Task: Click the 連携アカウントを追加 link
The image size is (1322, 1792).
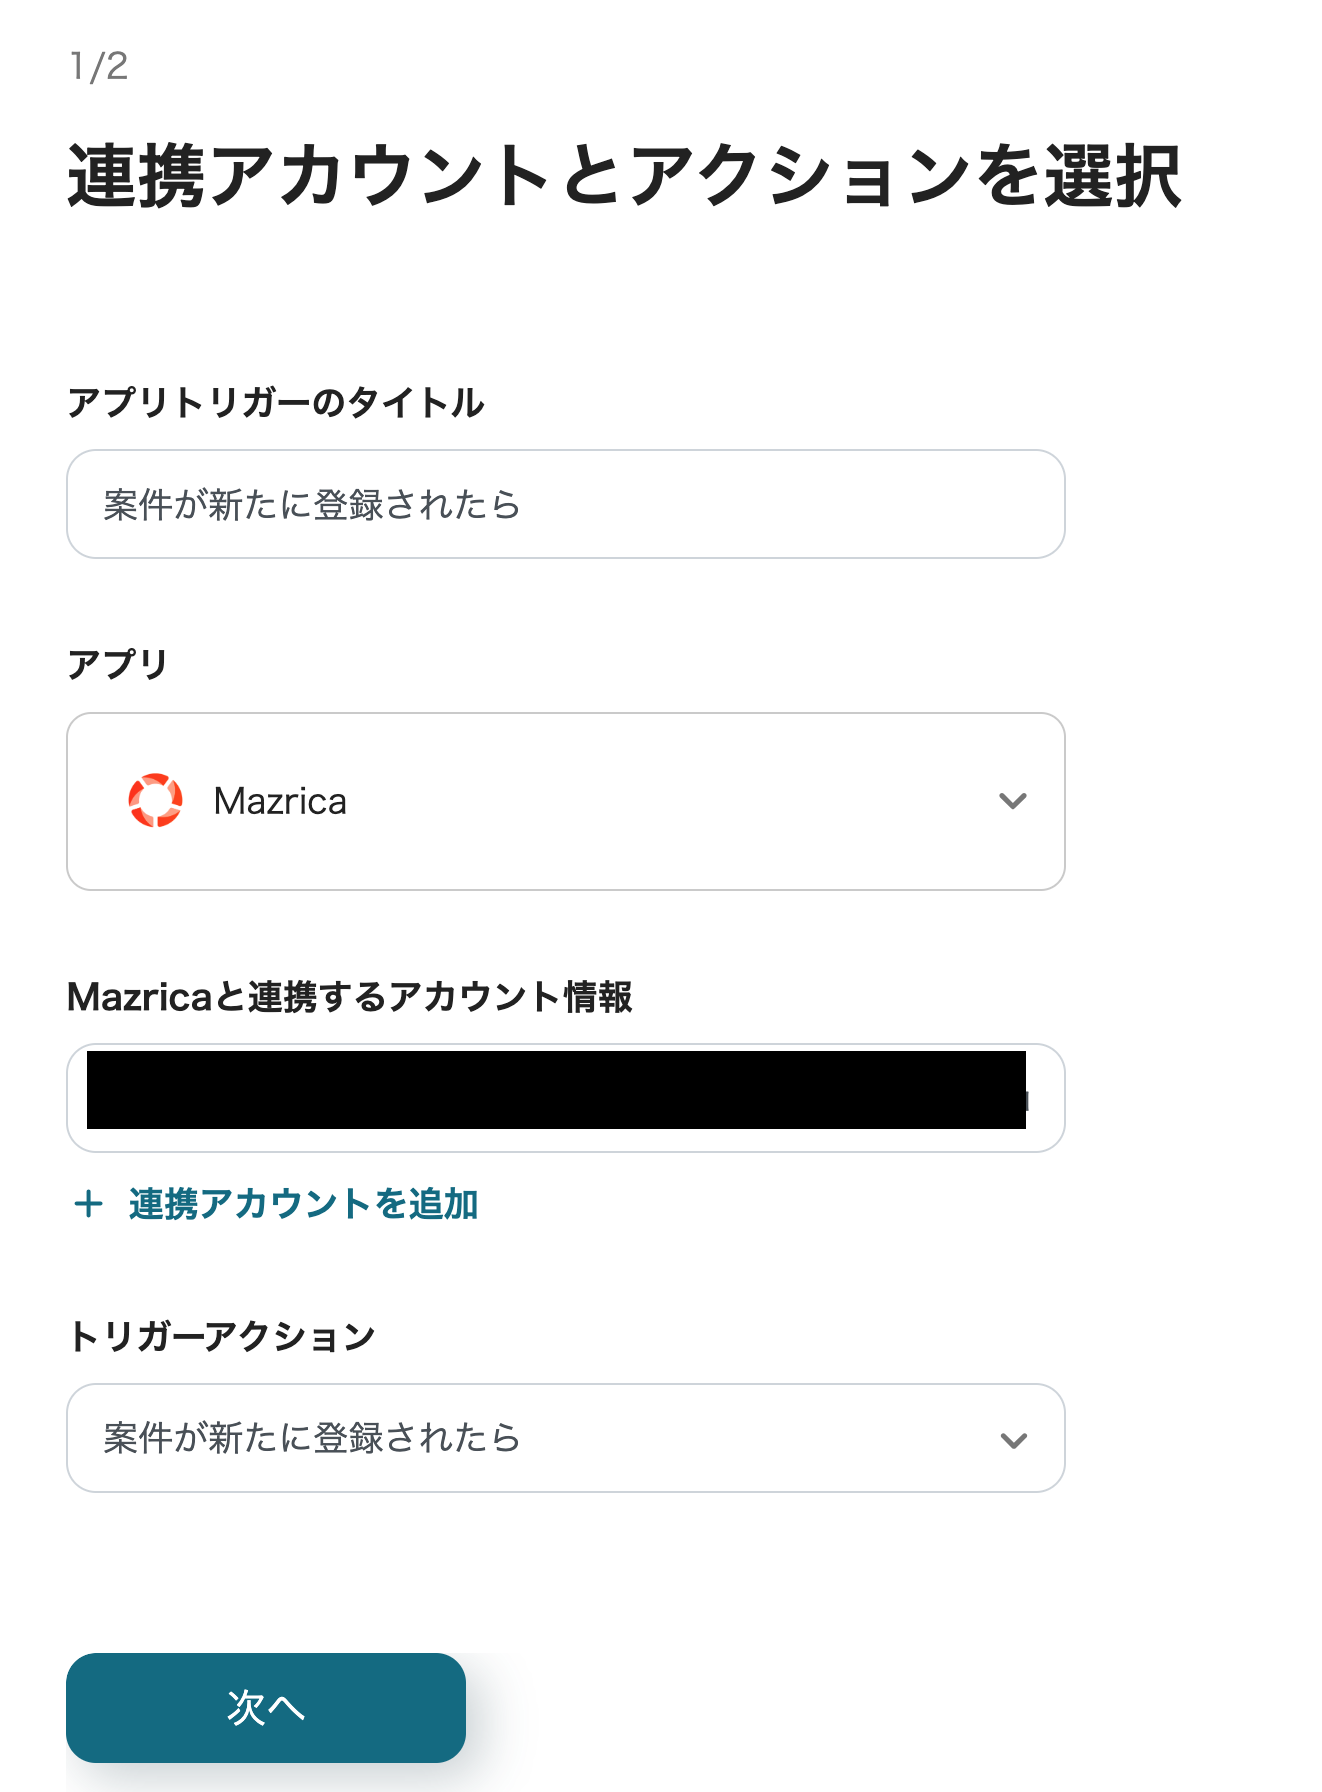Action: pyautogui.click(x=301, y=1205)
